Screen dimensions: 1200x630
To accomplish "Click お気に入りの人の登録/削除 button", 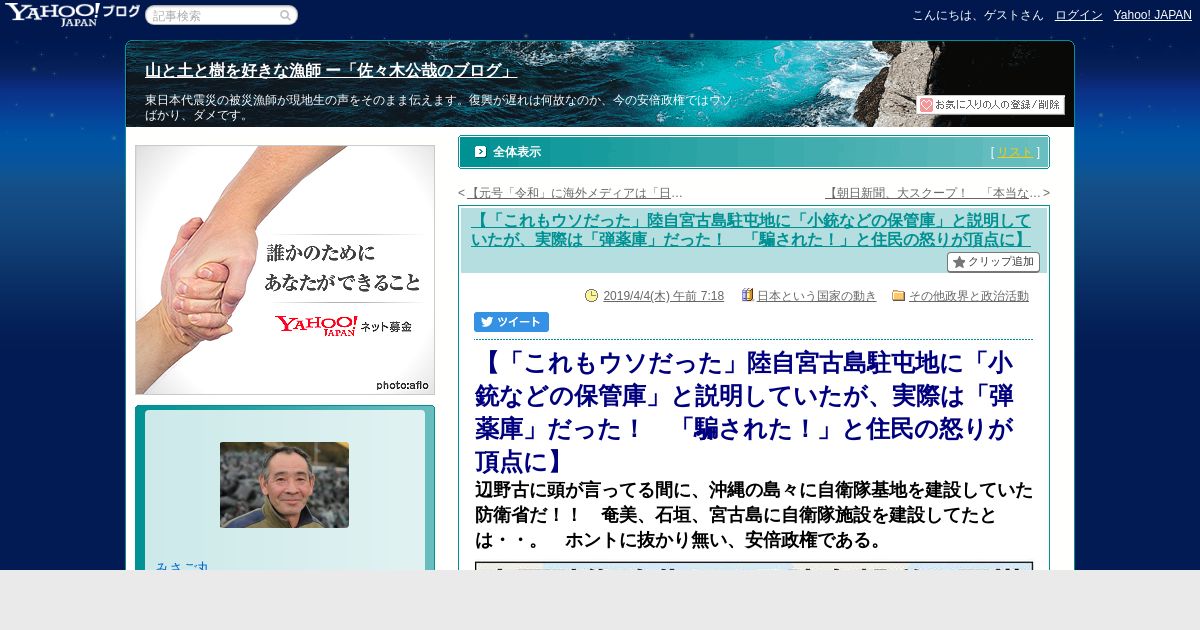I will [x=990, y=104].
